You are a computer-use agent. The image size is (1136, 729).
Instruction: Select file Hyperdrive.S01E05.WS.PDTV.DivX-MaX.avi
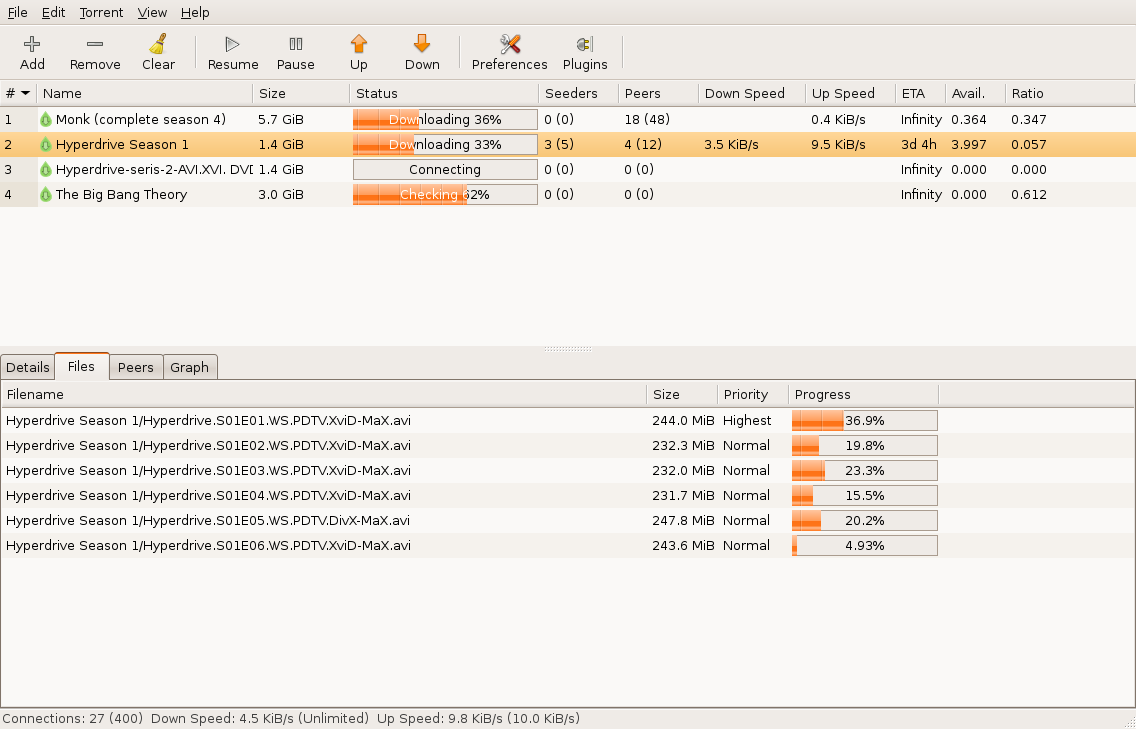pos(208,520)
